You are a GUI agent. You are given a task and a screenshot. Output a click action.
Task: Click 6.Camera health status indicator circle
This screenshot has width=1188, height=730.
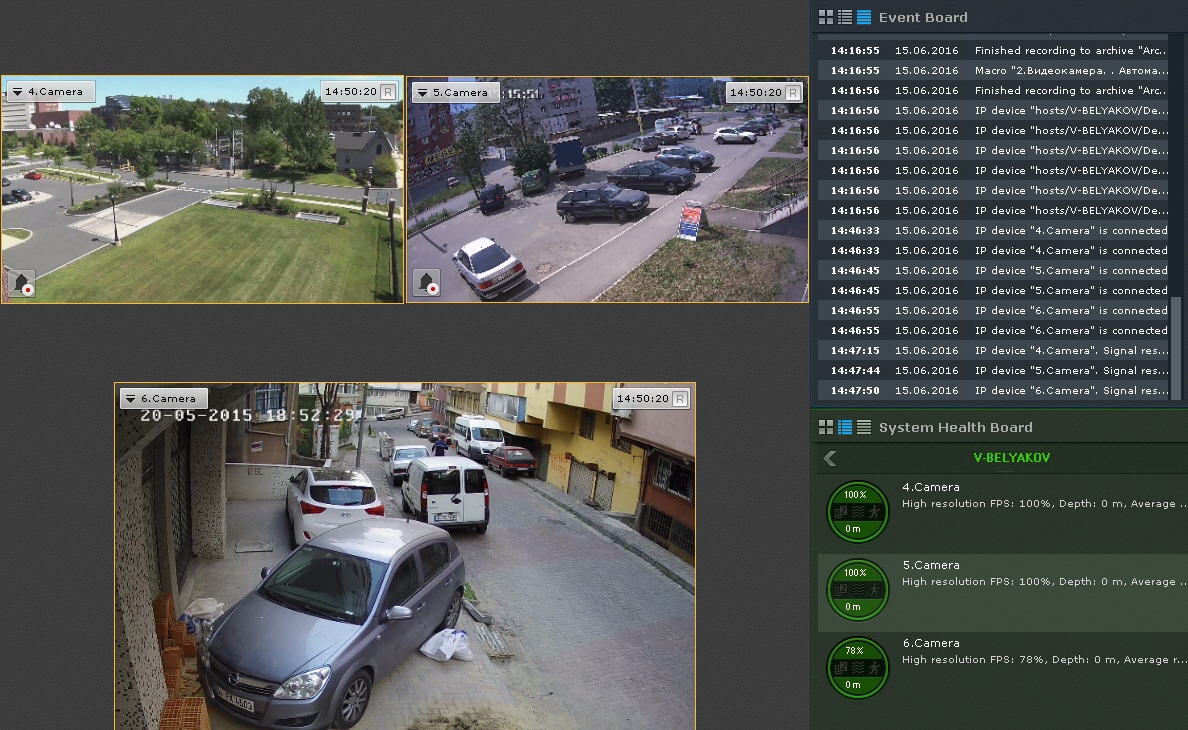(x=857, y=668)
